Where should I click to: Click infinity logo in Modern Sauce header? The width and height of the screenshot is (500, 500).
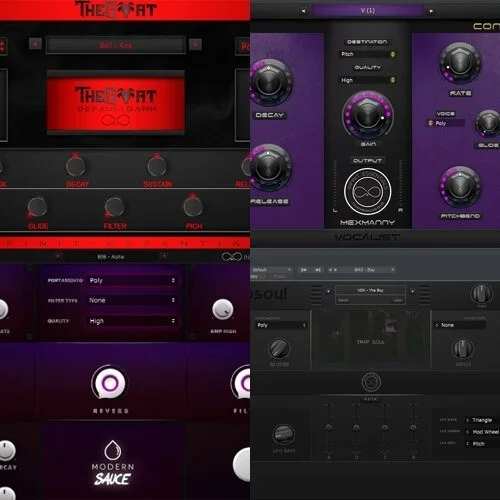pyautogui.click(x=232, y=256)
